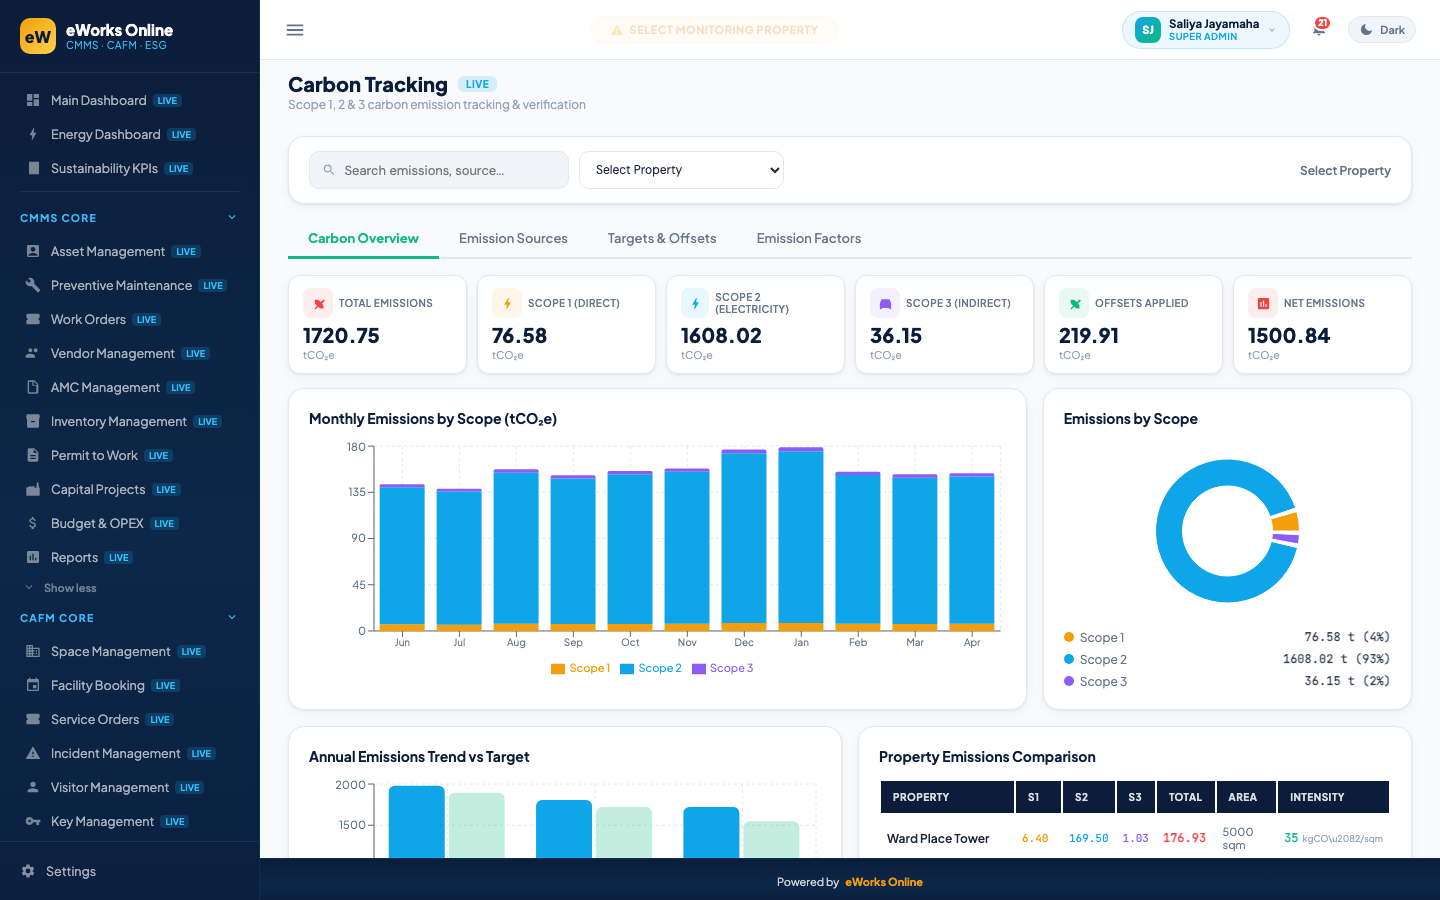
Task: Open Space Management building icon
Action: (x=33, y=651)
